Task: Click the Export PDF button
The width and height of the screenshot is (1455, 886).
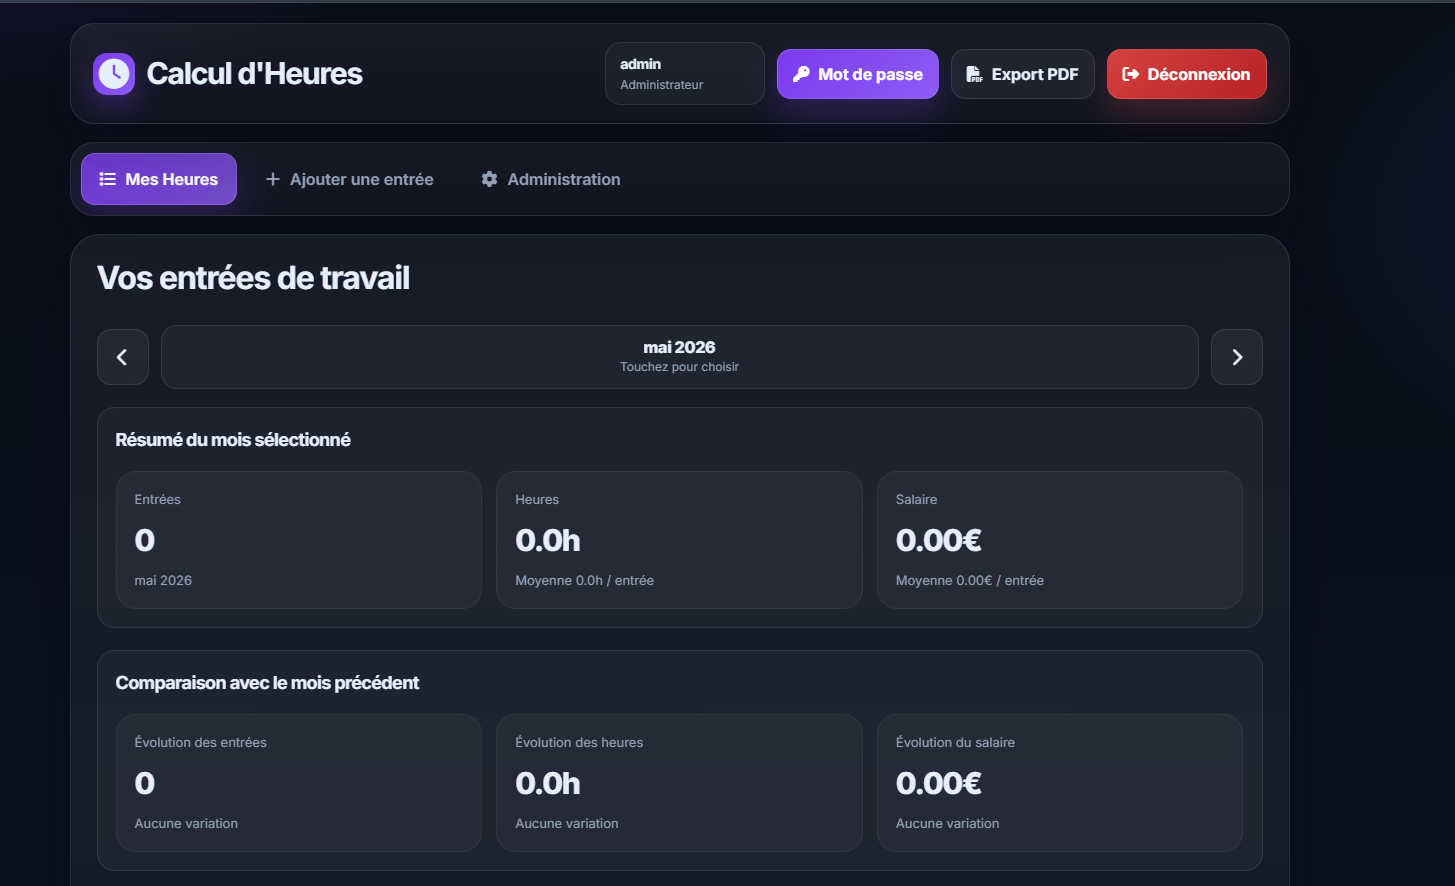Action: coord(1023,74)
